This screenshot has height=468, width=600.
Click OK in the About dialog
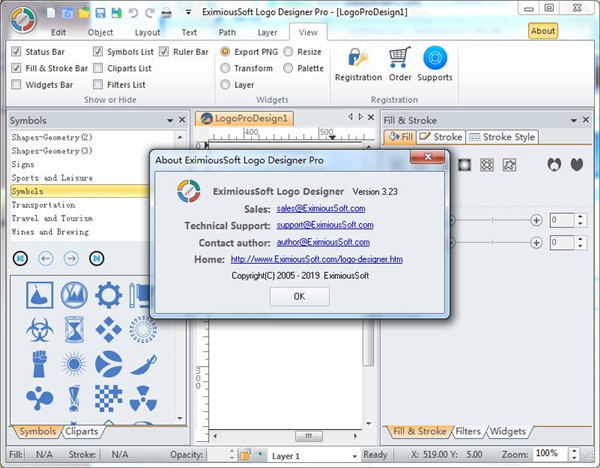[x=299, y=297]
